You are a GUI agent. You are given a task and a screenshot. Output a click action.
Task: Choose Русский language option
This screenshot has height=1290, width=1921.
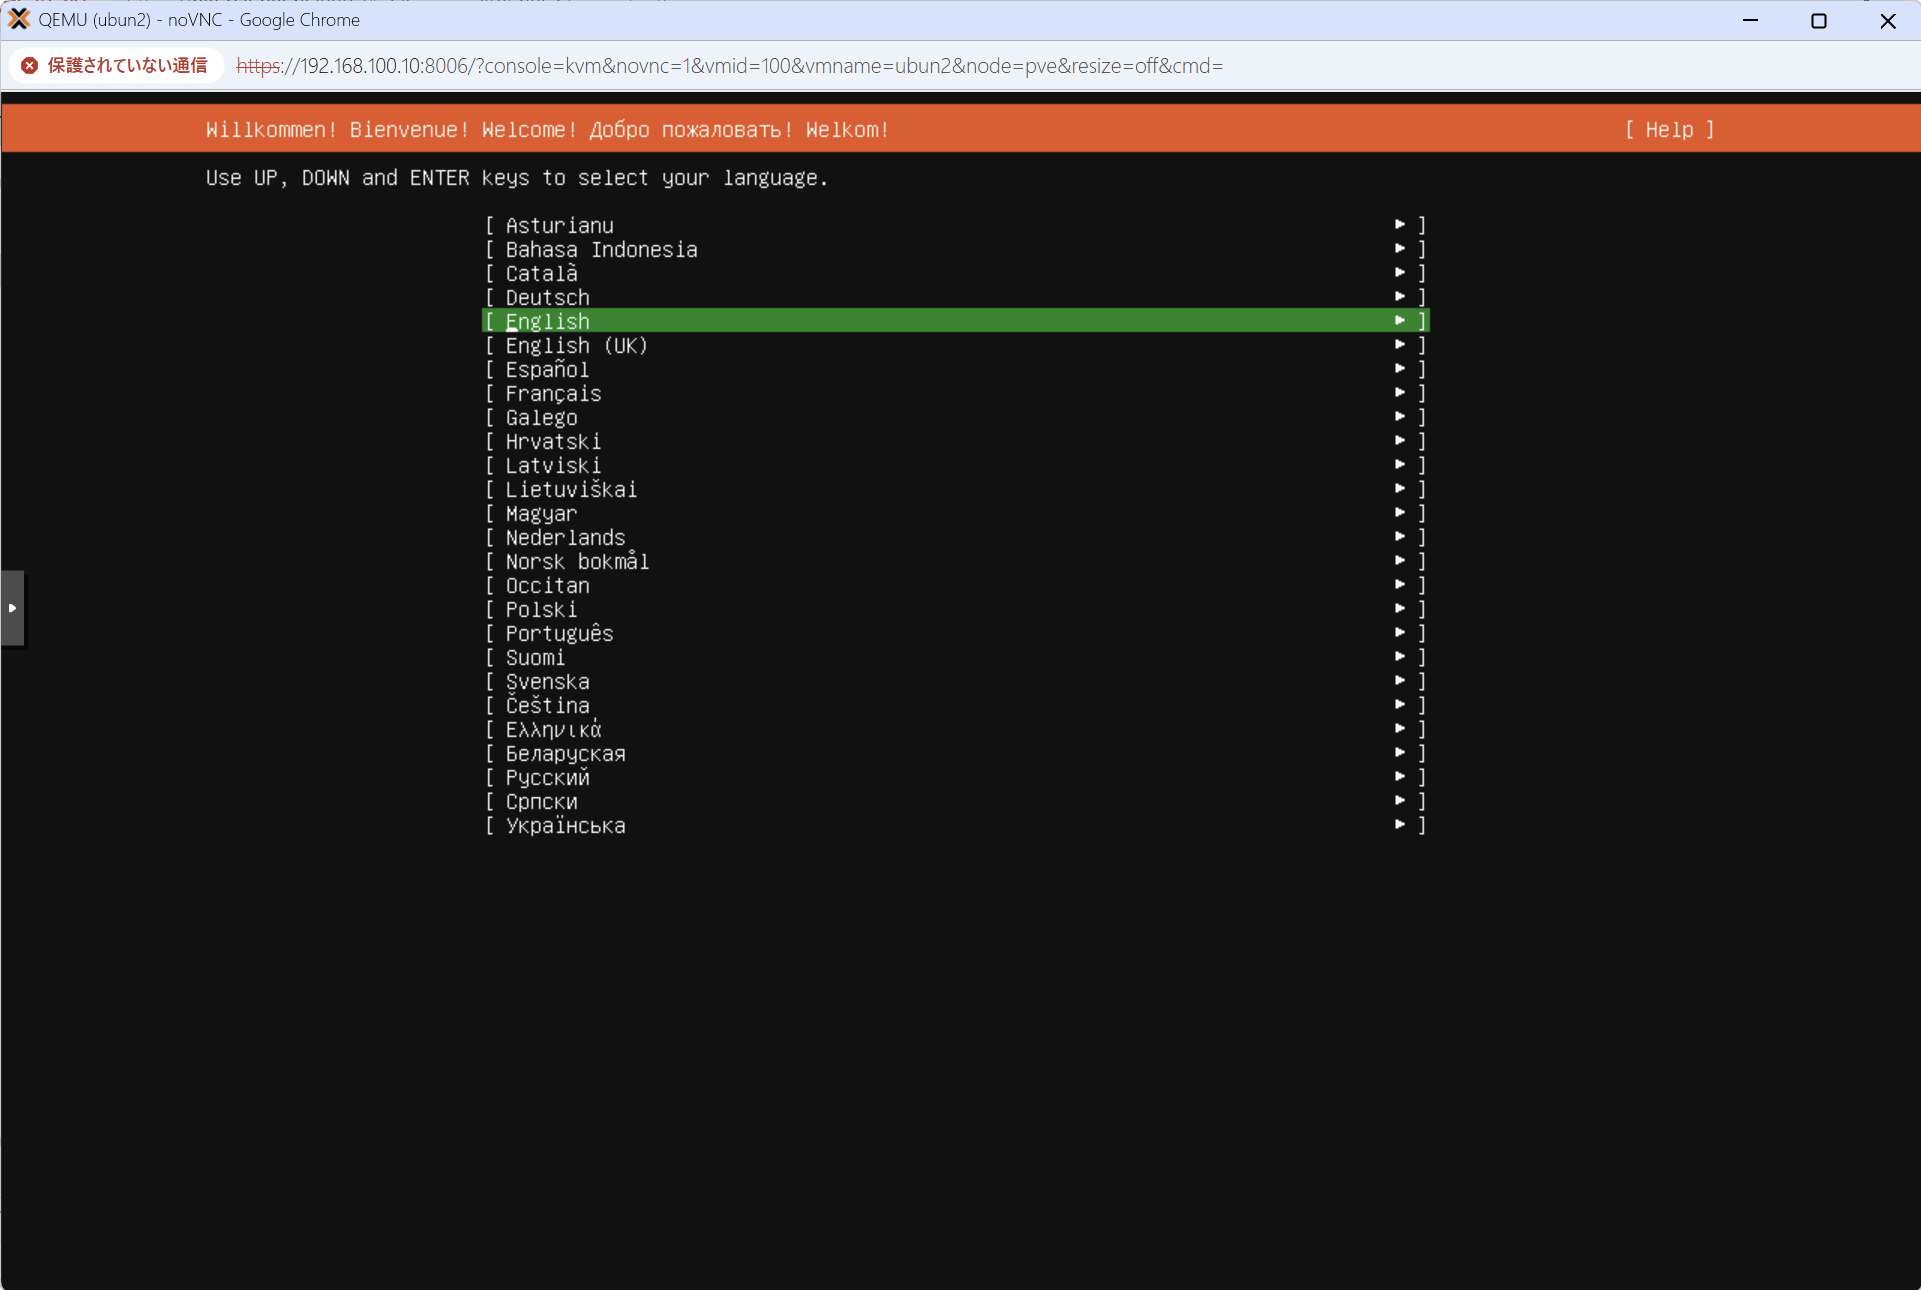click(x=547, y=778)
